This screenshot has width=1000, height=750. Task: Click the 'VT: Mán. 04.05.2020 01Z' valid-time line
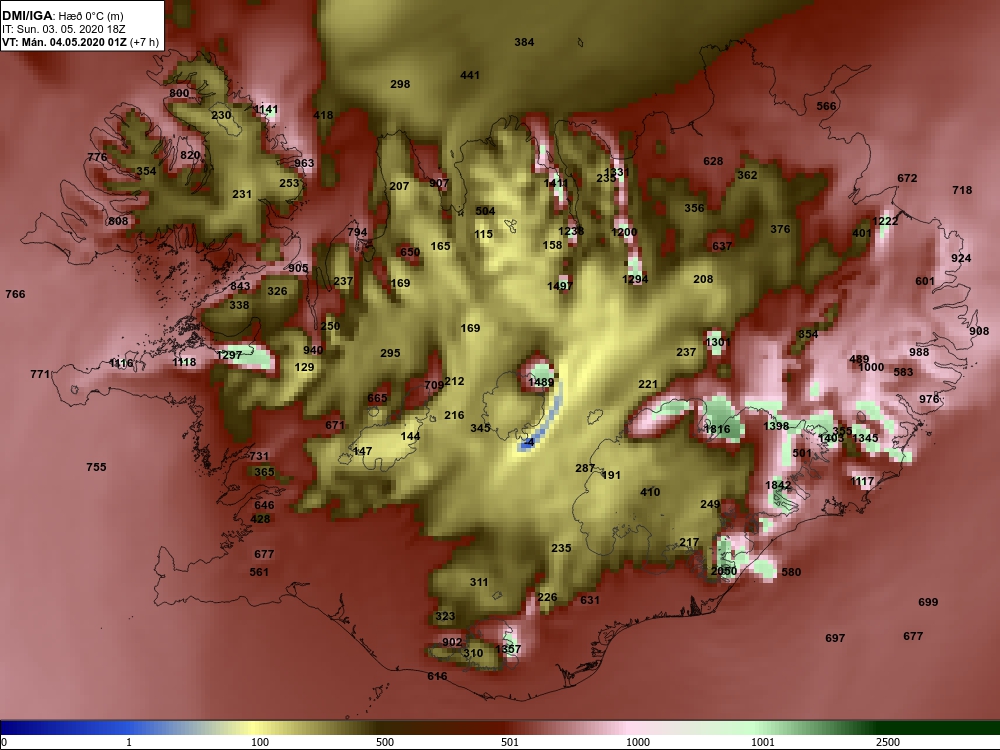coord(66,42)
